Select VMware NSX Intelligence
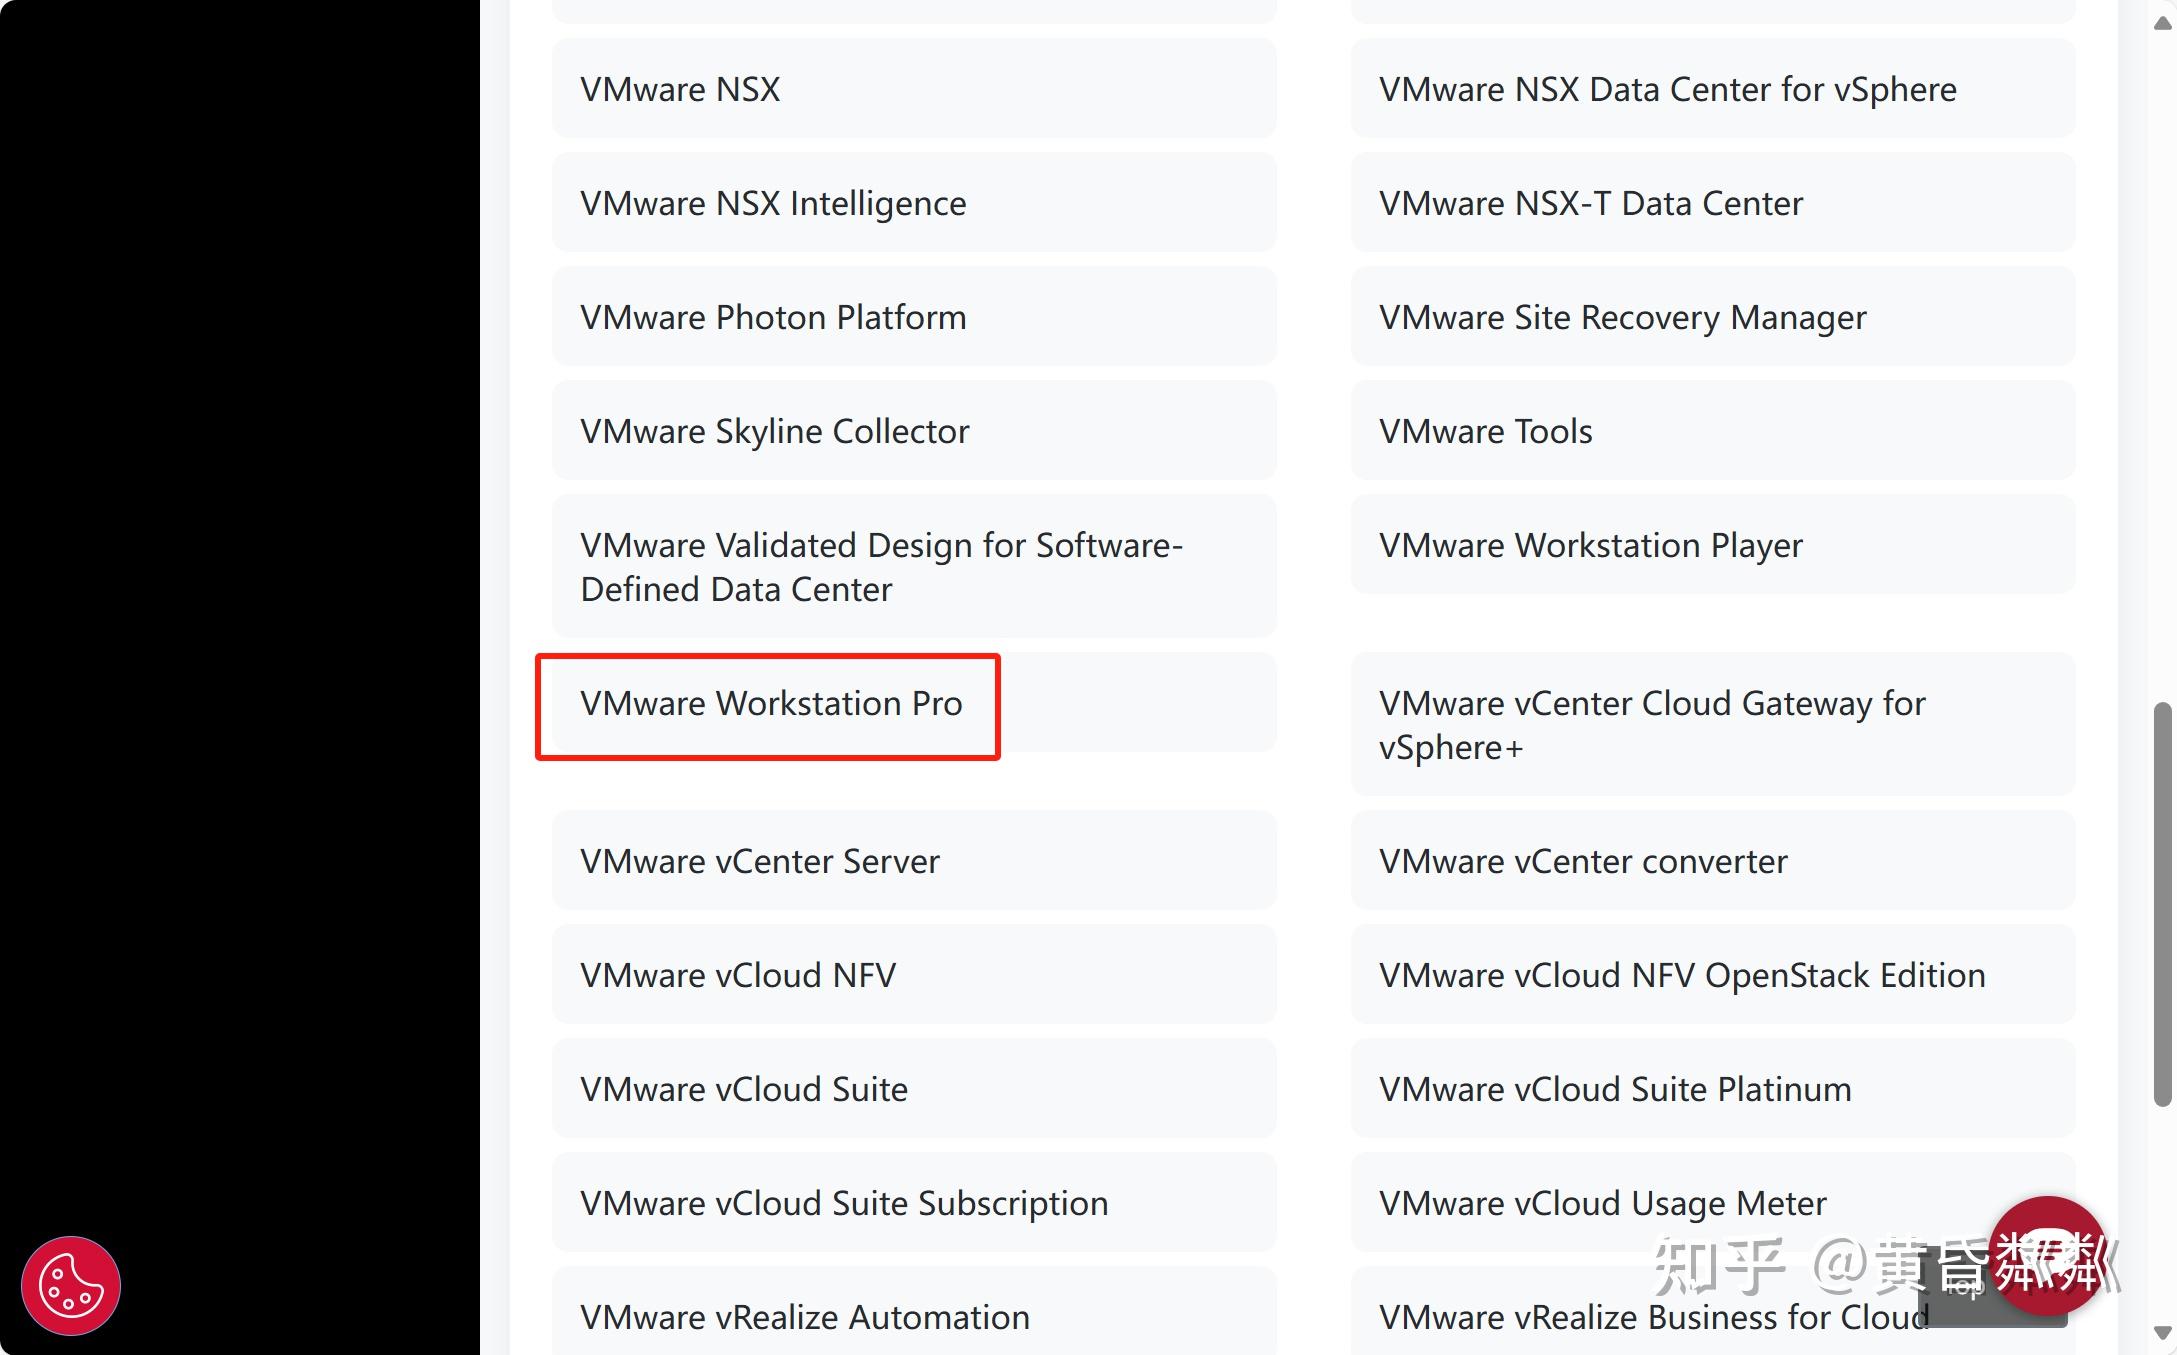 pos(773,204)
